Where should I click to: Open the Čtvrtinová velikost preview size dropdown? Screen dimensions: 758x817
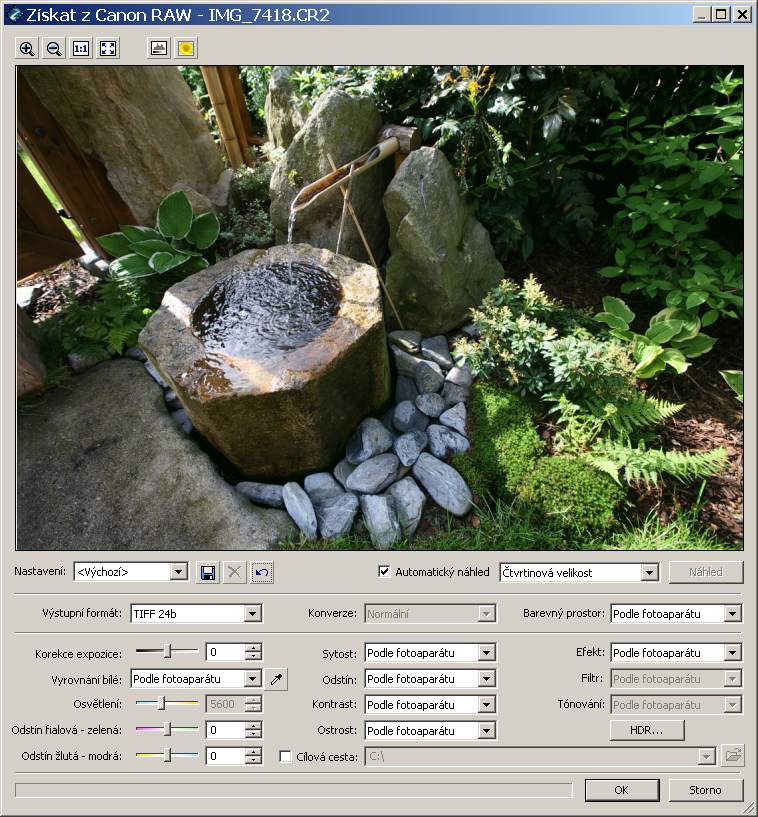[x=649, y=573]
